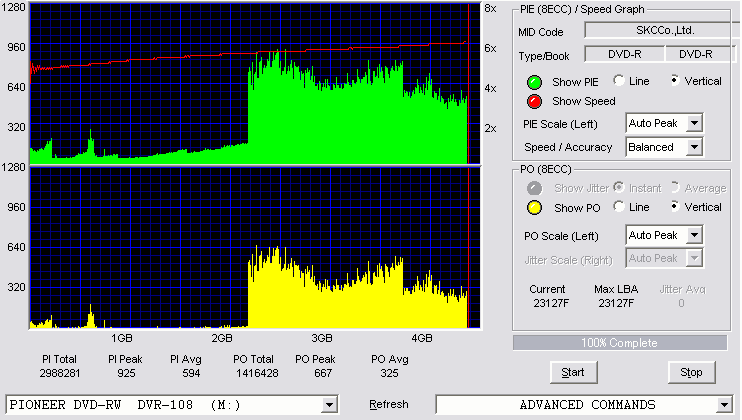Expand the PIONEER DVD-RW drive selector
The image size is (742, 420).
click(329, 405)
